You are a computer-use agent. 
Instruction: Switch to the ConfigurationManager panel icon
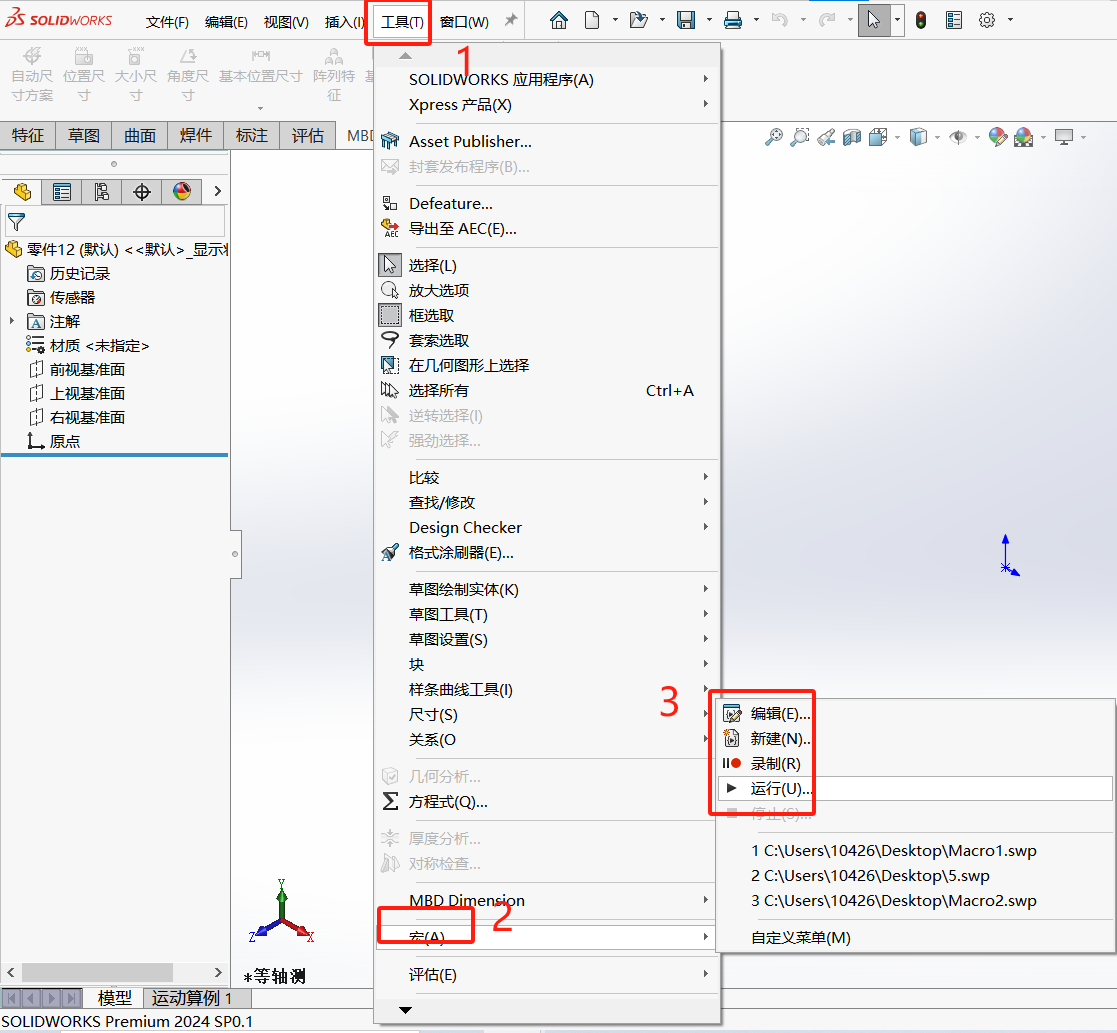(x=103, y=191)
